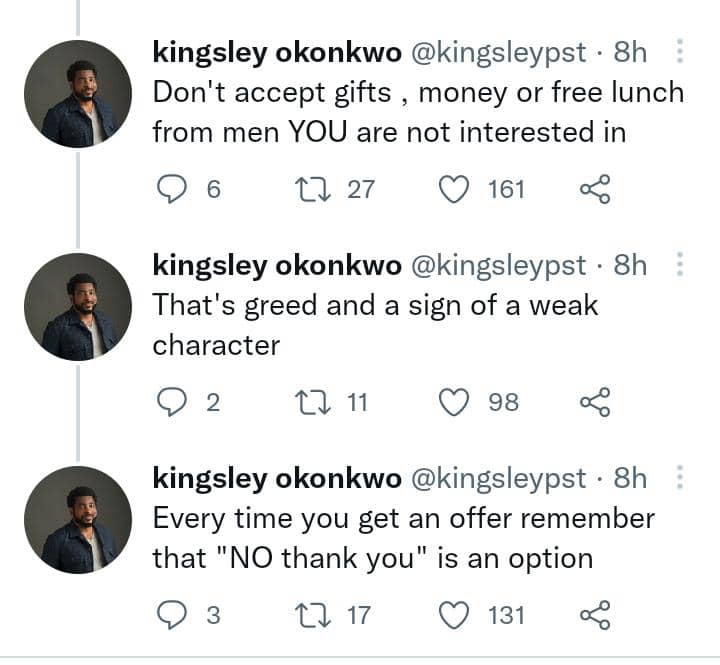
Task: Click the avatar beside "That's greed" tweet
Action: [x=77, y=307]
